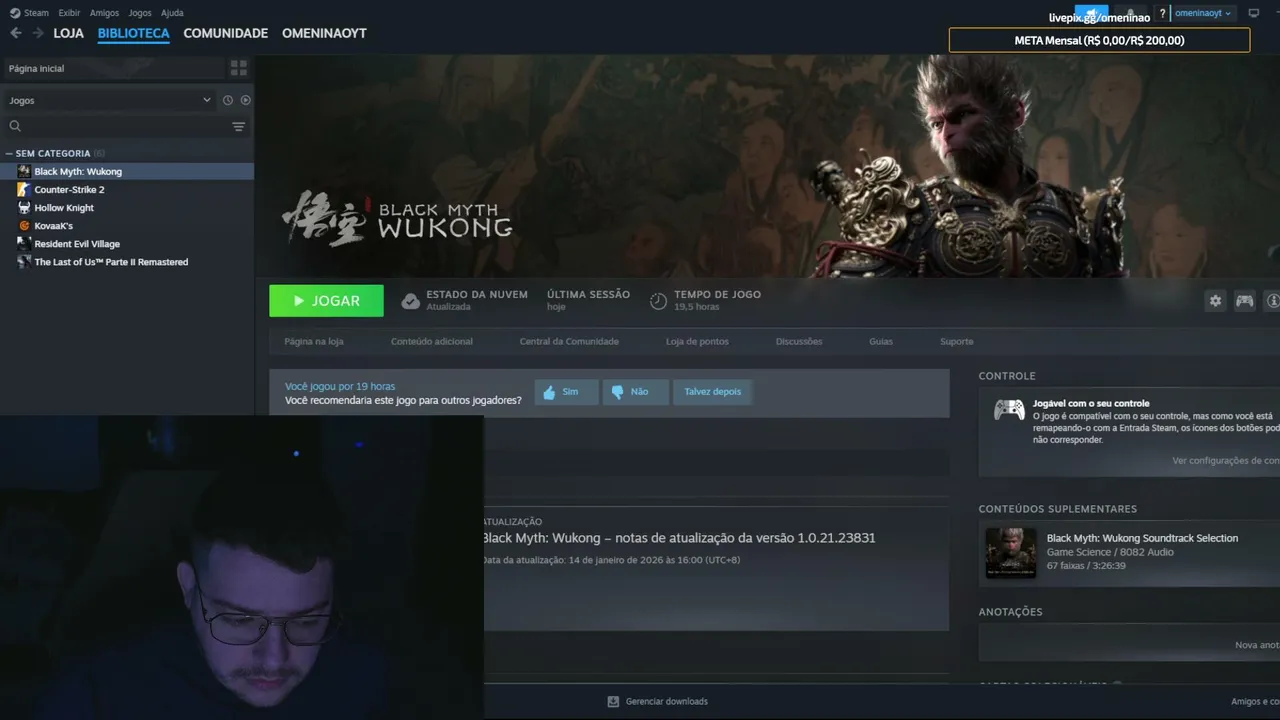This screenshot has width=1280, height=720.
Task: Open the OMENINAOYT profile tab
Action: (324, 33)
